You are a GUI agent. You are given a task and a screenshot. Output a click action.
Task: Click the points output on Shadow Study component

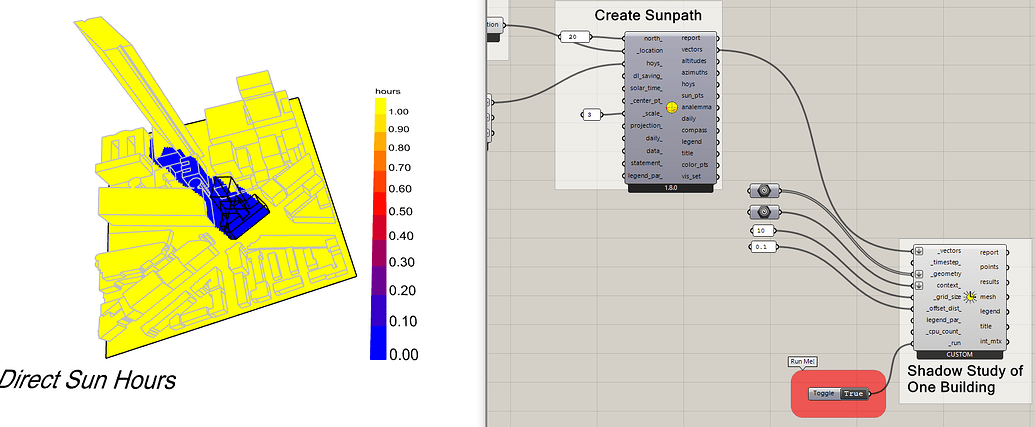pos(989,267)
